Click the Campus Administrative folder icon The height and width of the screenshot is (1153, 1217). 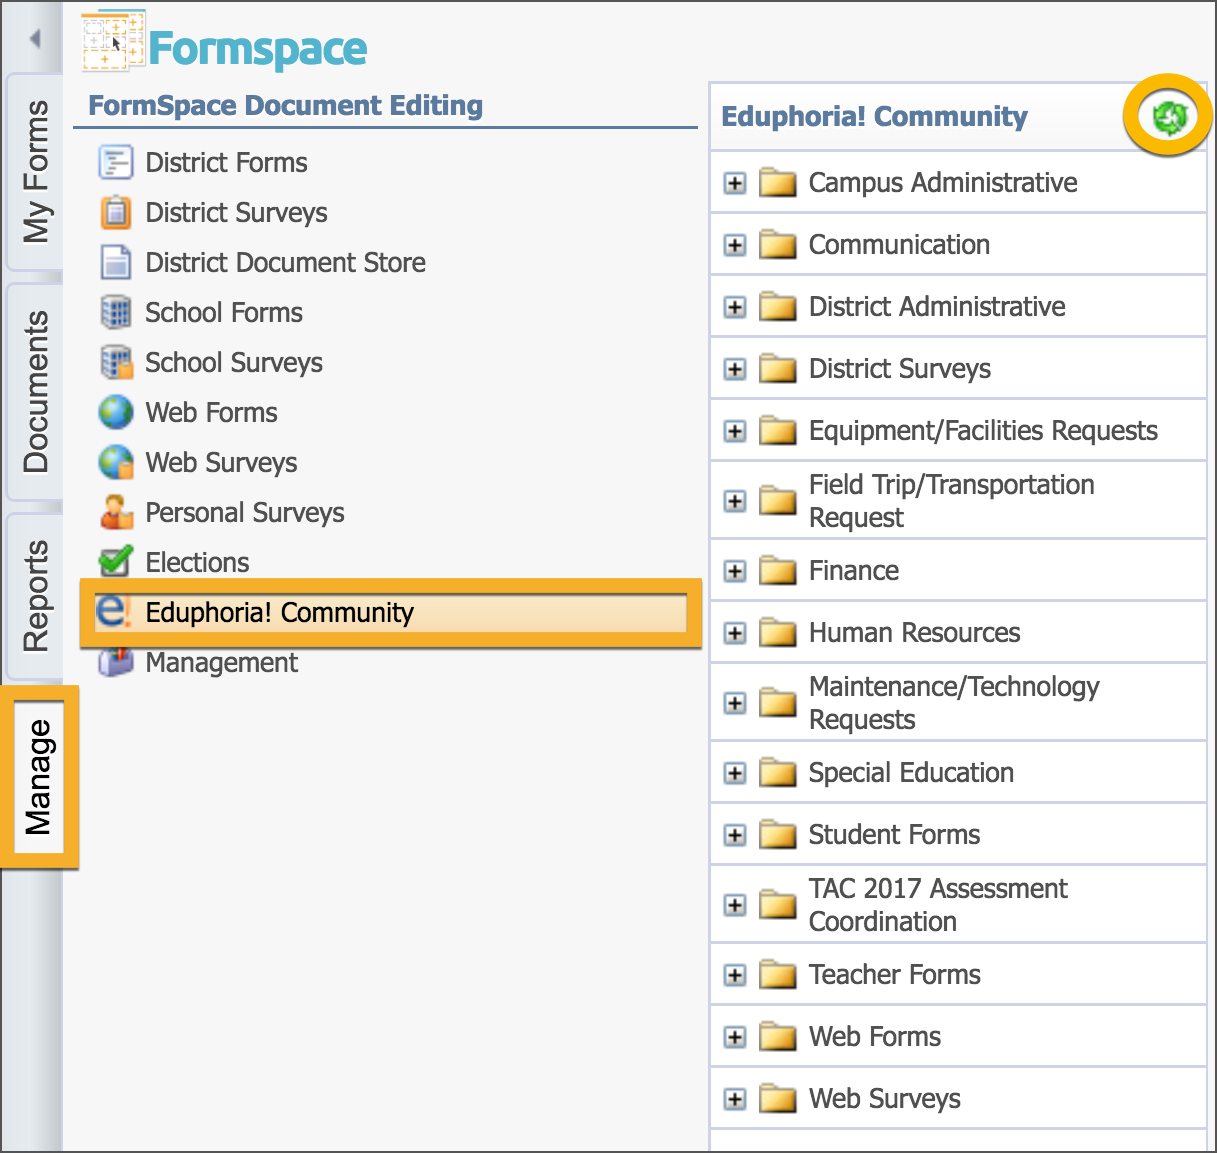777,183
